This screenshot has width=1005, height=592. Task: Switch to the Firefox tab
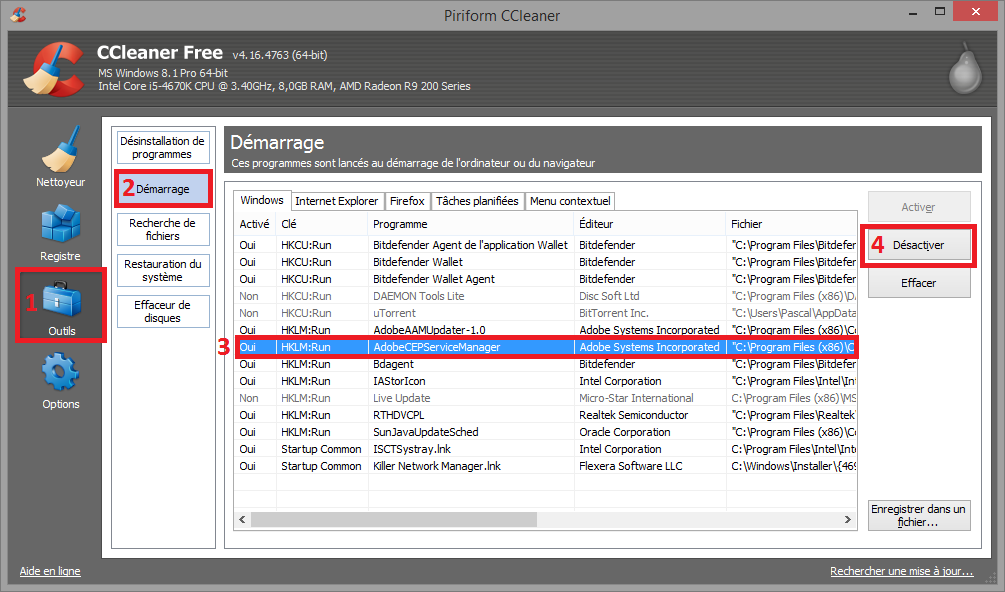click(407, 201)
